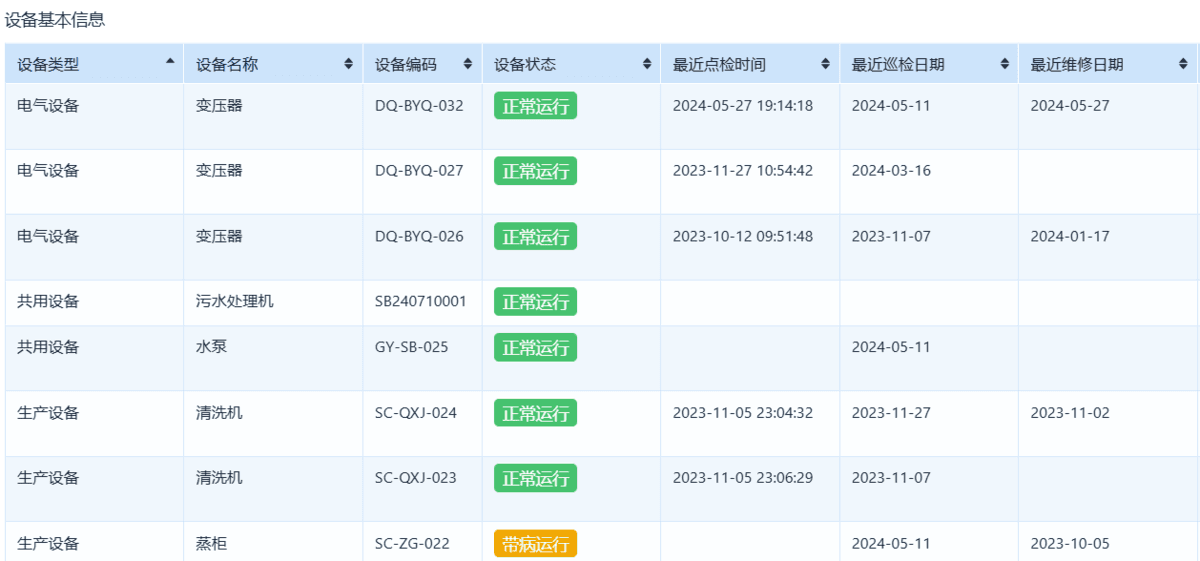Select device code SC-QXJ-023

pos(416,477)
